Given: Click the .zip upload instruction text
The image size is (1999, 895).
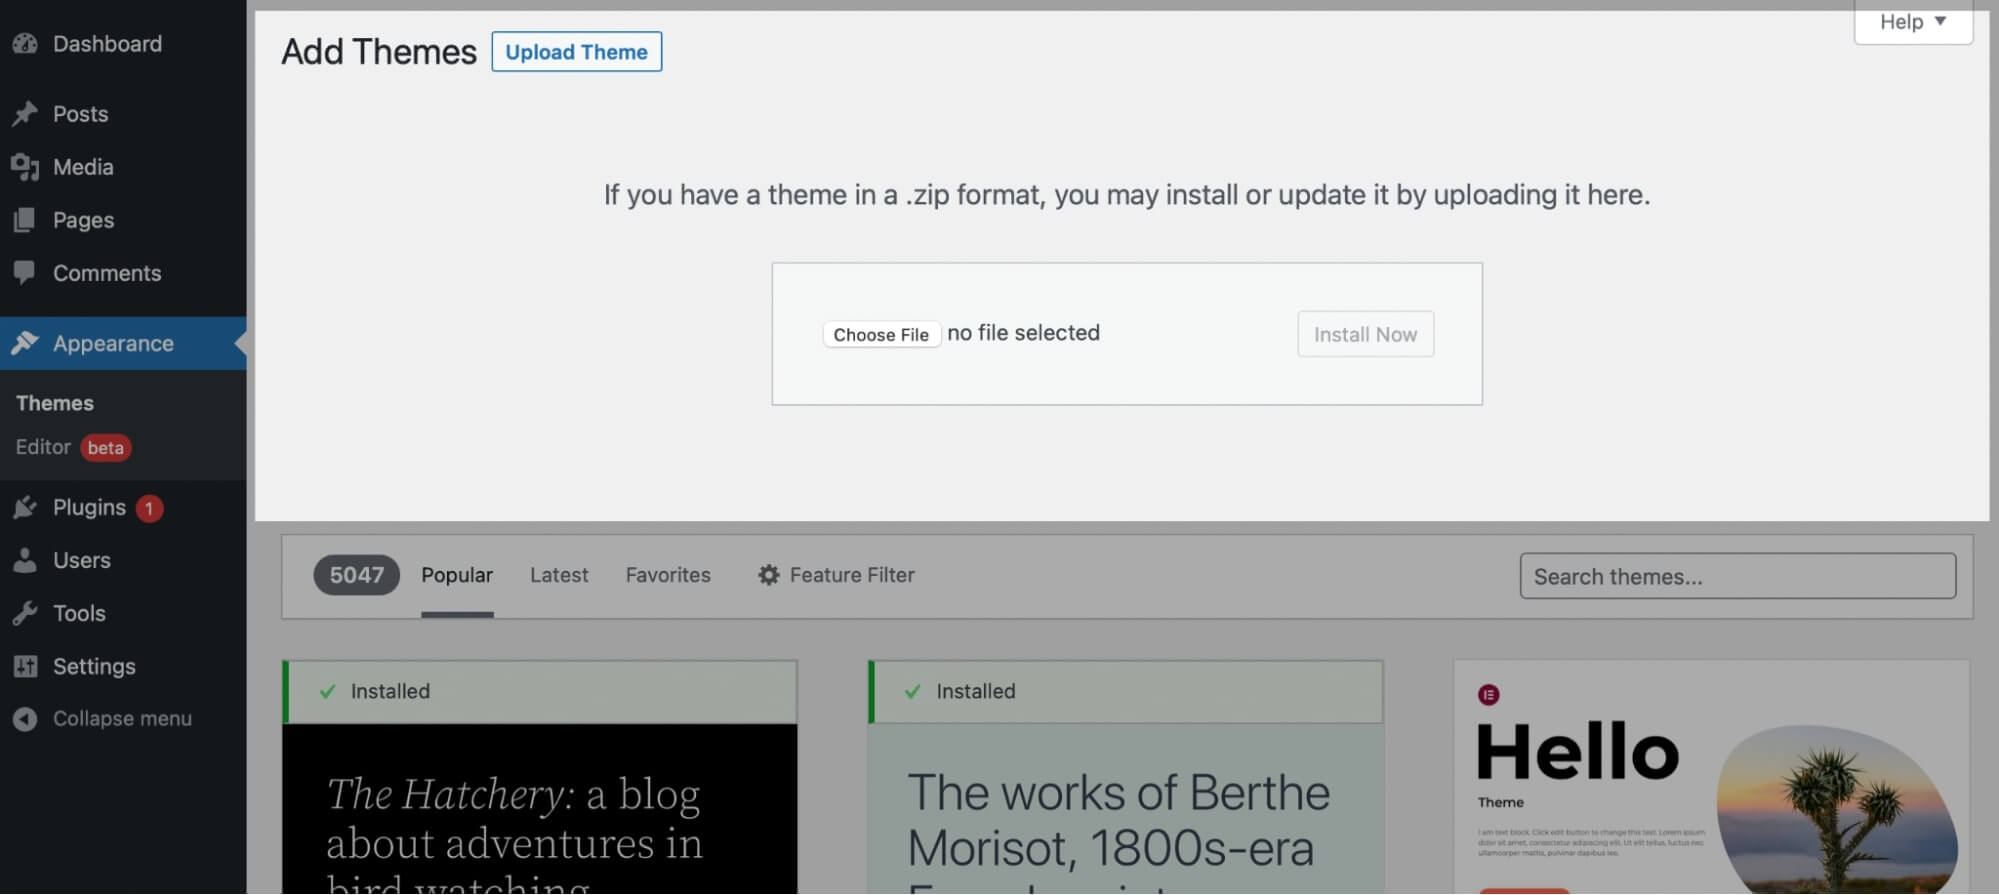Looking at the screenshot, I should point(1127,194).
